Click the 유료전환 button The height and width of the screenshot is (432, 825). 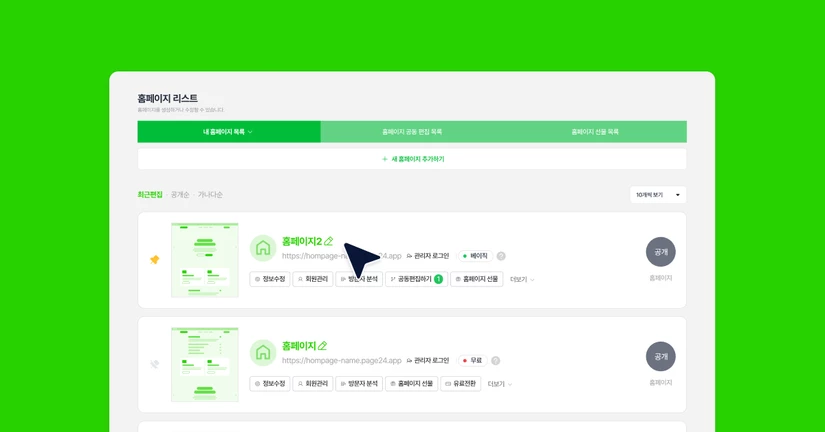[x=460, y=384]
